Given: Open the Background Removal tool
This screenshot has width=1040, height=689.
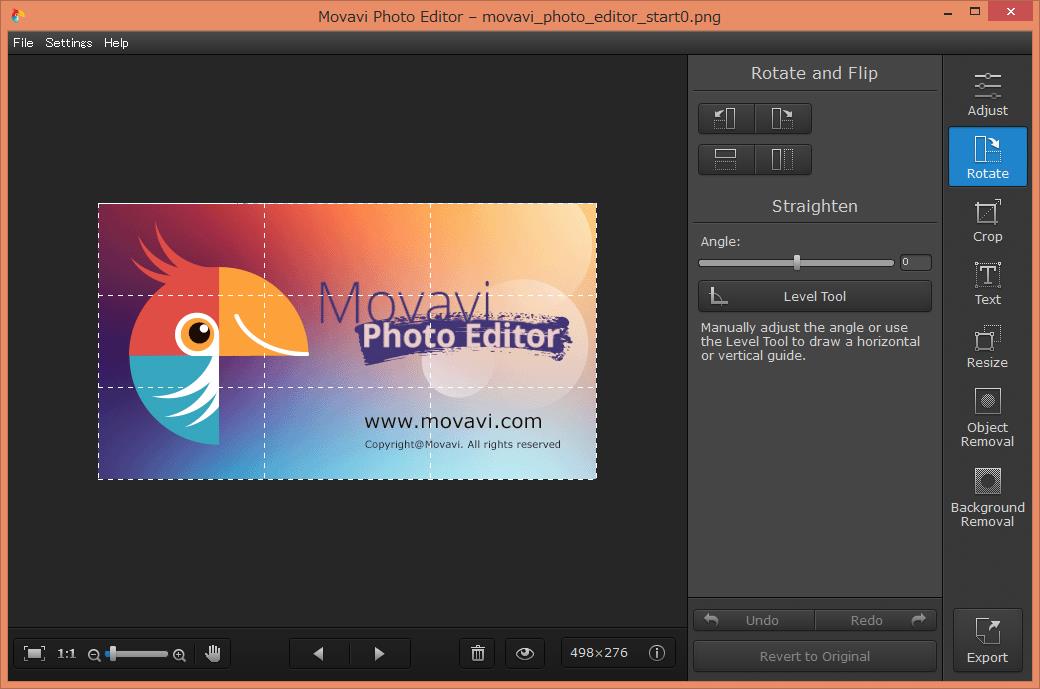Looking at the screenshot, I should click(x=987, y=497).
